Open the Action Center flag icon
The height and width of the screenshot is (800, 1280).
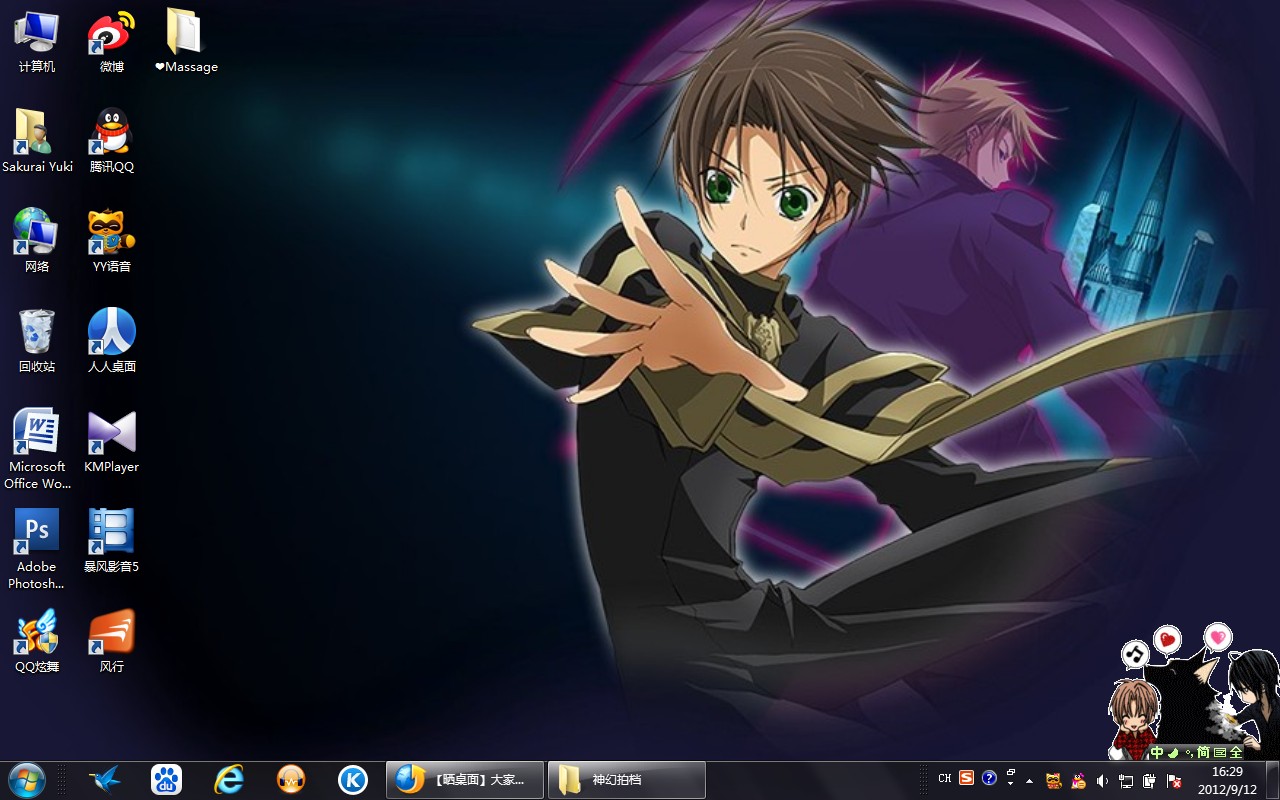click(1174, 781)
